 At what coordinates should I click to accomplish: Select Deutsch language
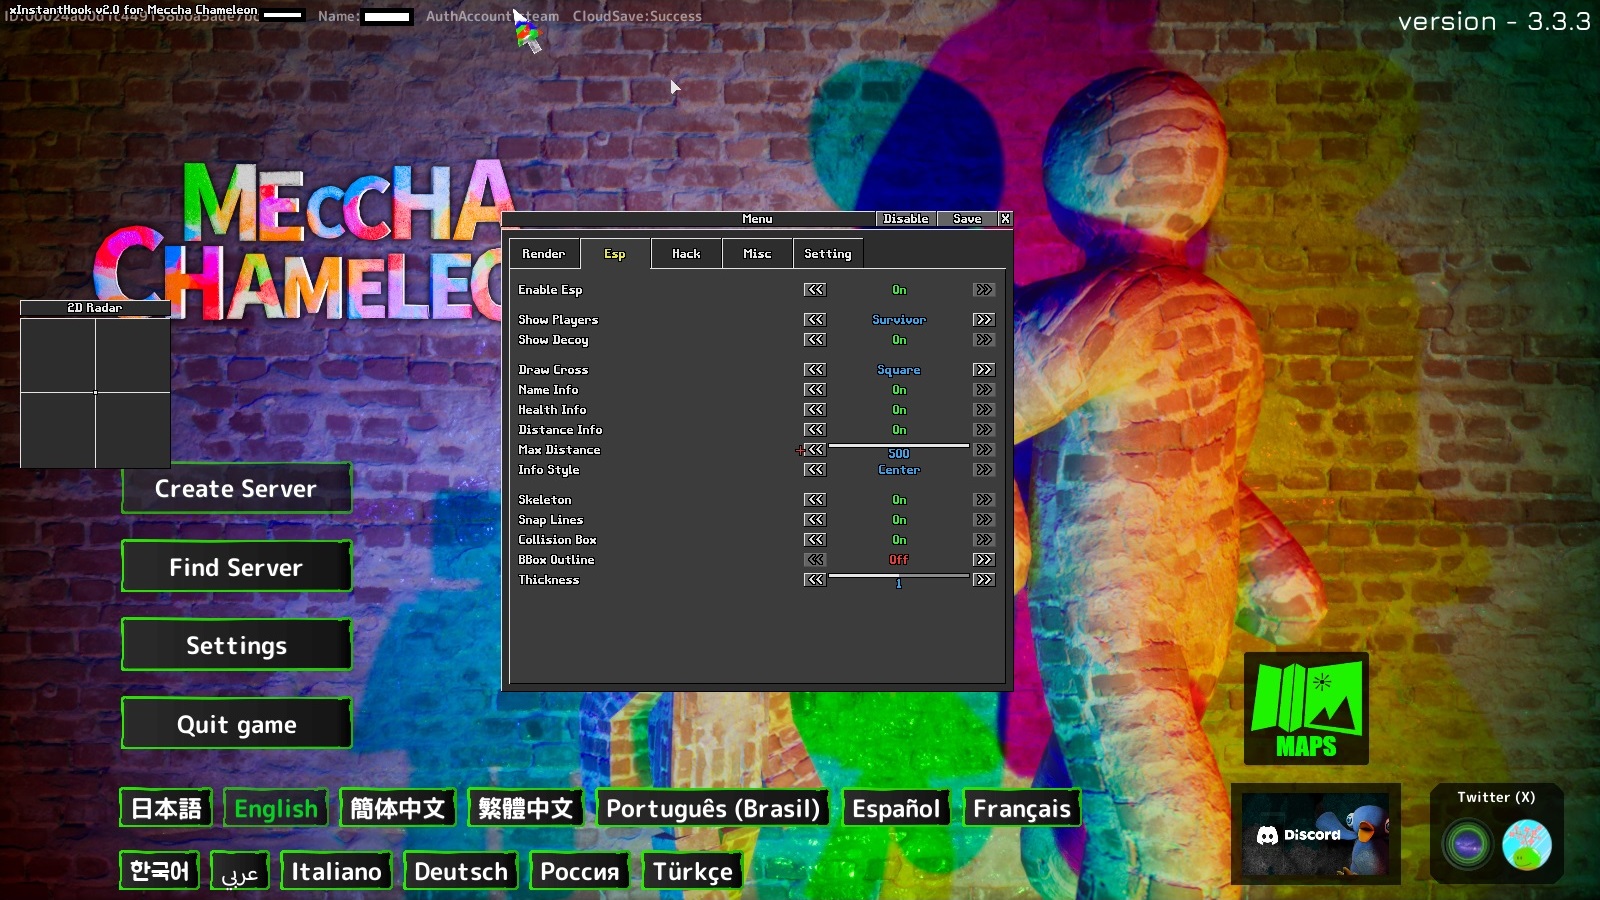[461, 871]
